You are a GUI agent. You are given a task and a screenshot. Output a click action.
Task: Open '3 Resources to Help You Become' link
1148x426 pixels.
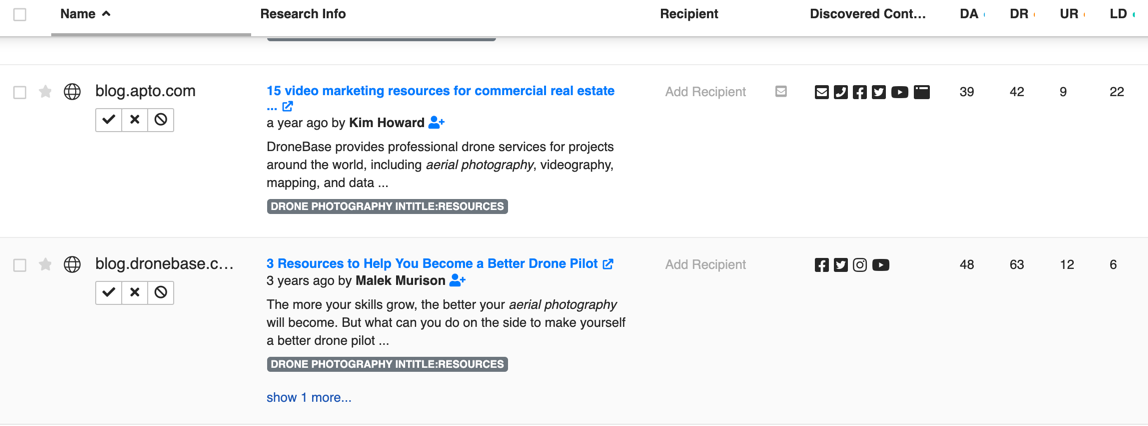[x=431, y=264]
